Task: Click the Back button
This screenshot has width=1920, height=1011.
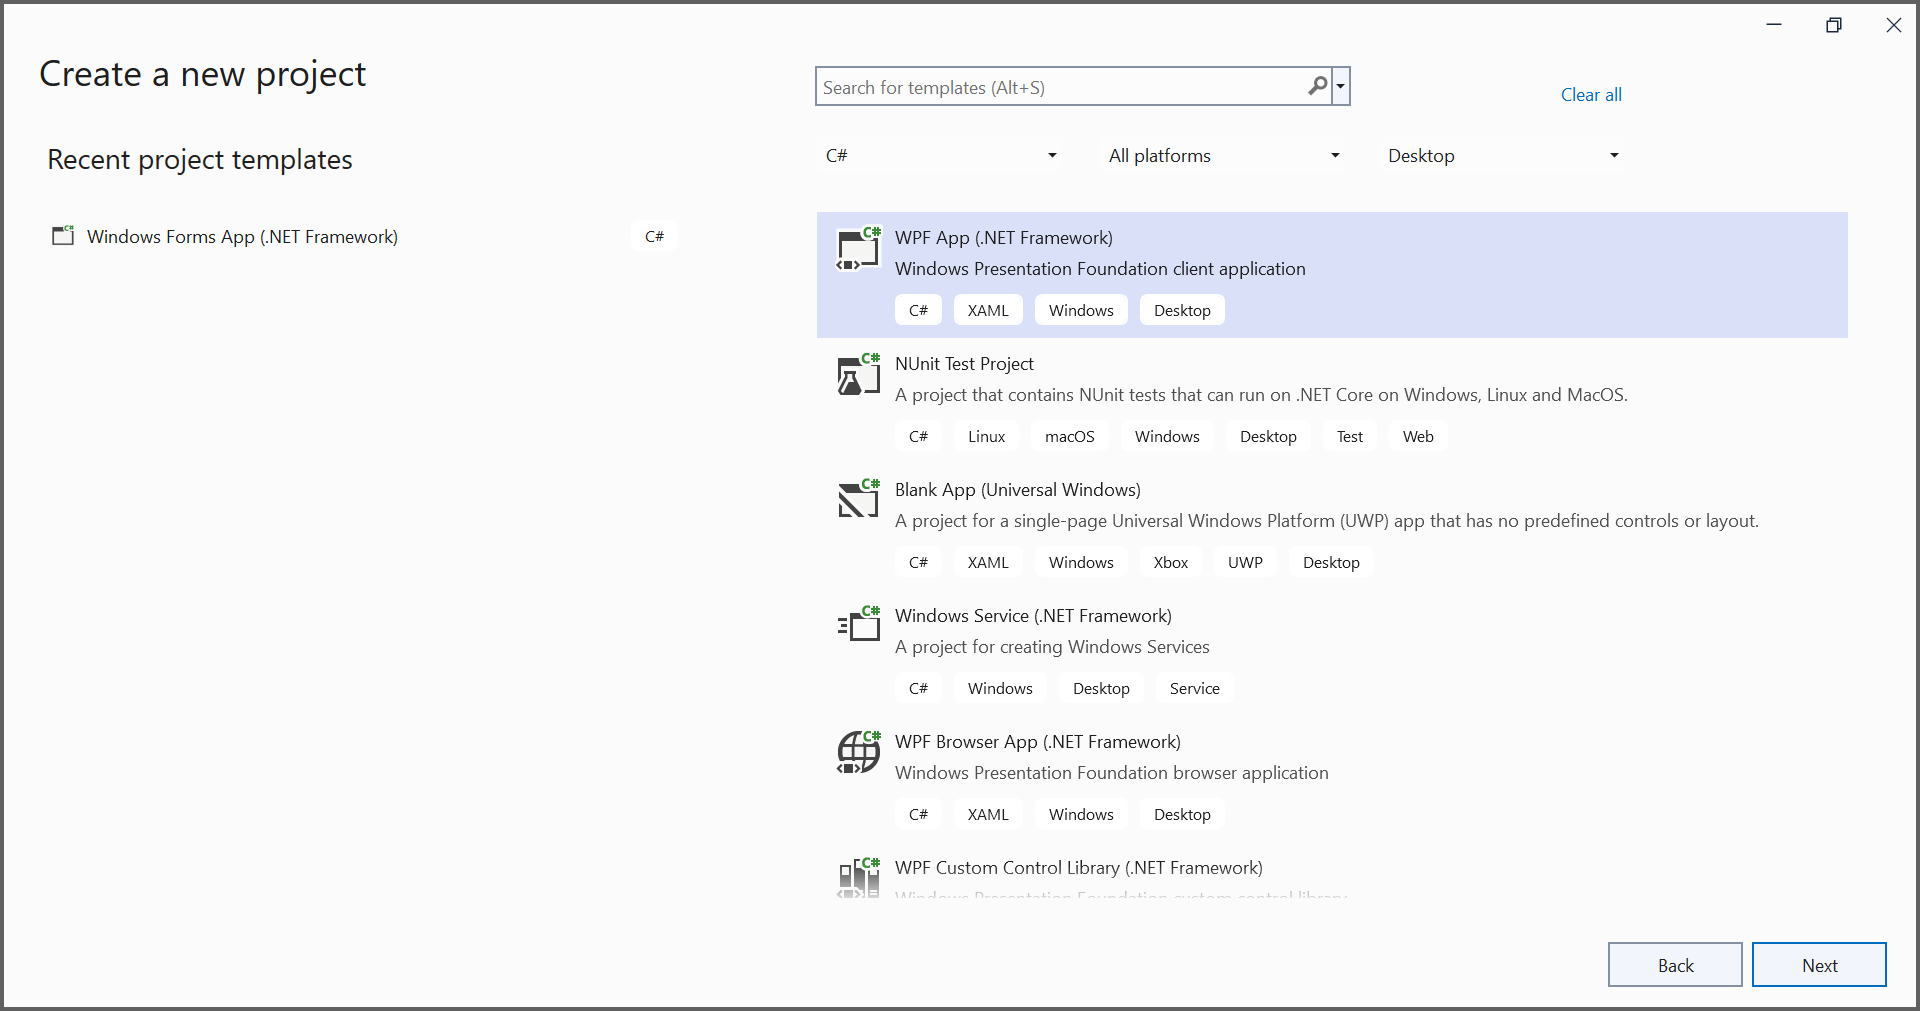Action: coord(1675,965)
